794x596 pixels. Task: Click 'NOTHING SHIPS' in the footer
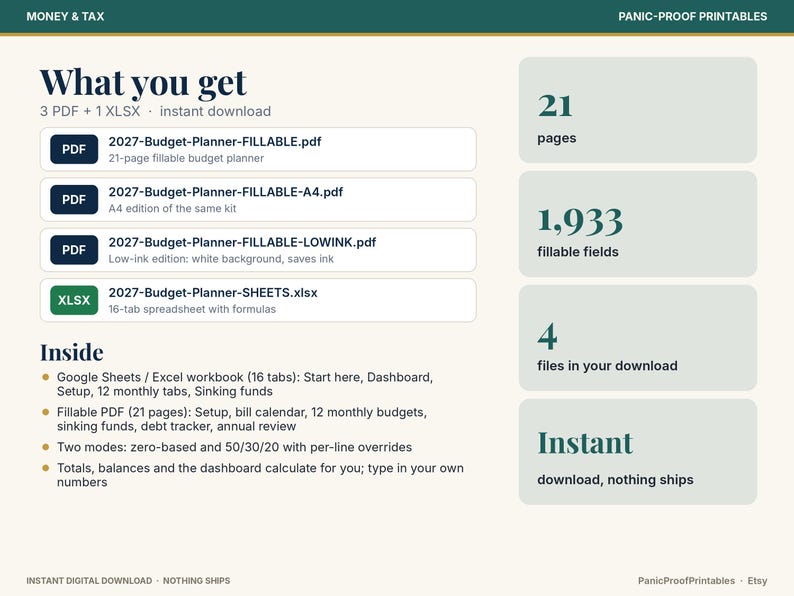tap(196, 581)
